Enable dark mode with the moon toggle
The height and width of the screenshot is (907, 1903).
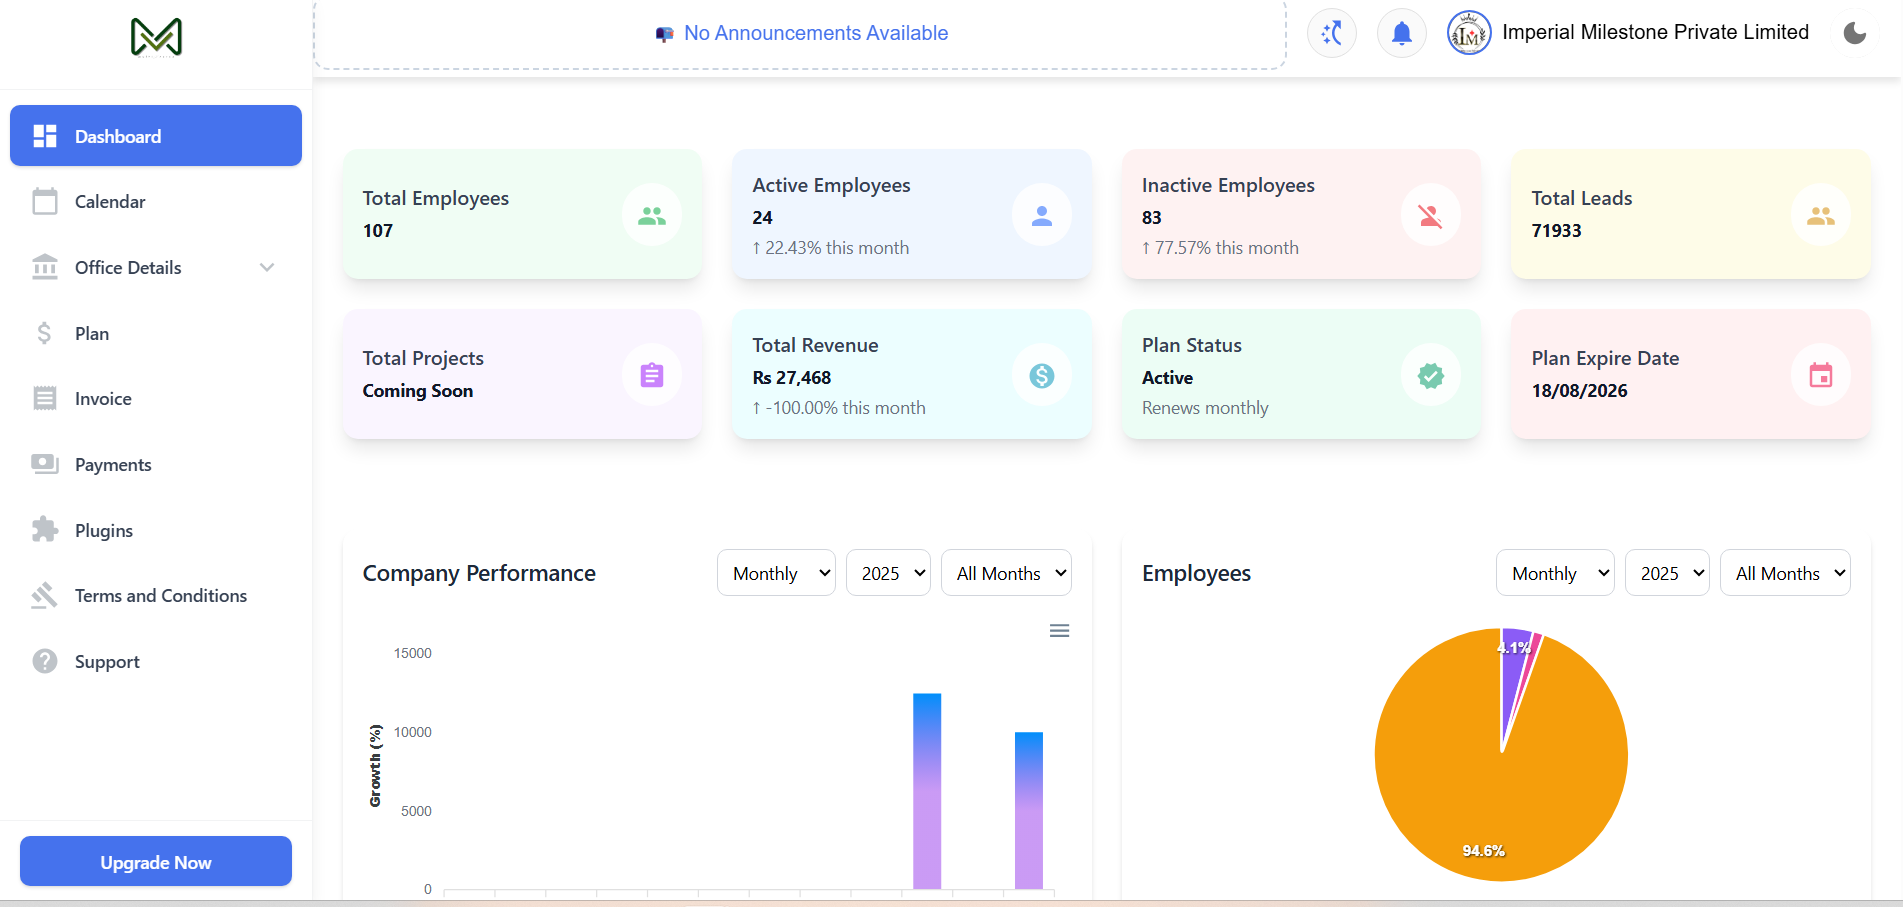pos(1855,33)
